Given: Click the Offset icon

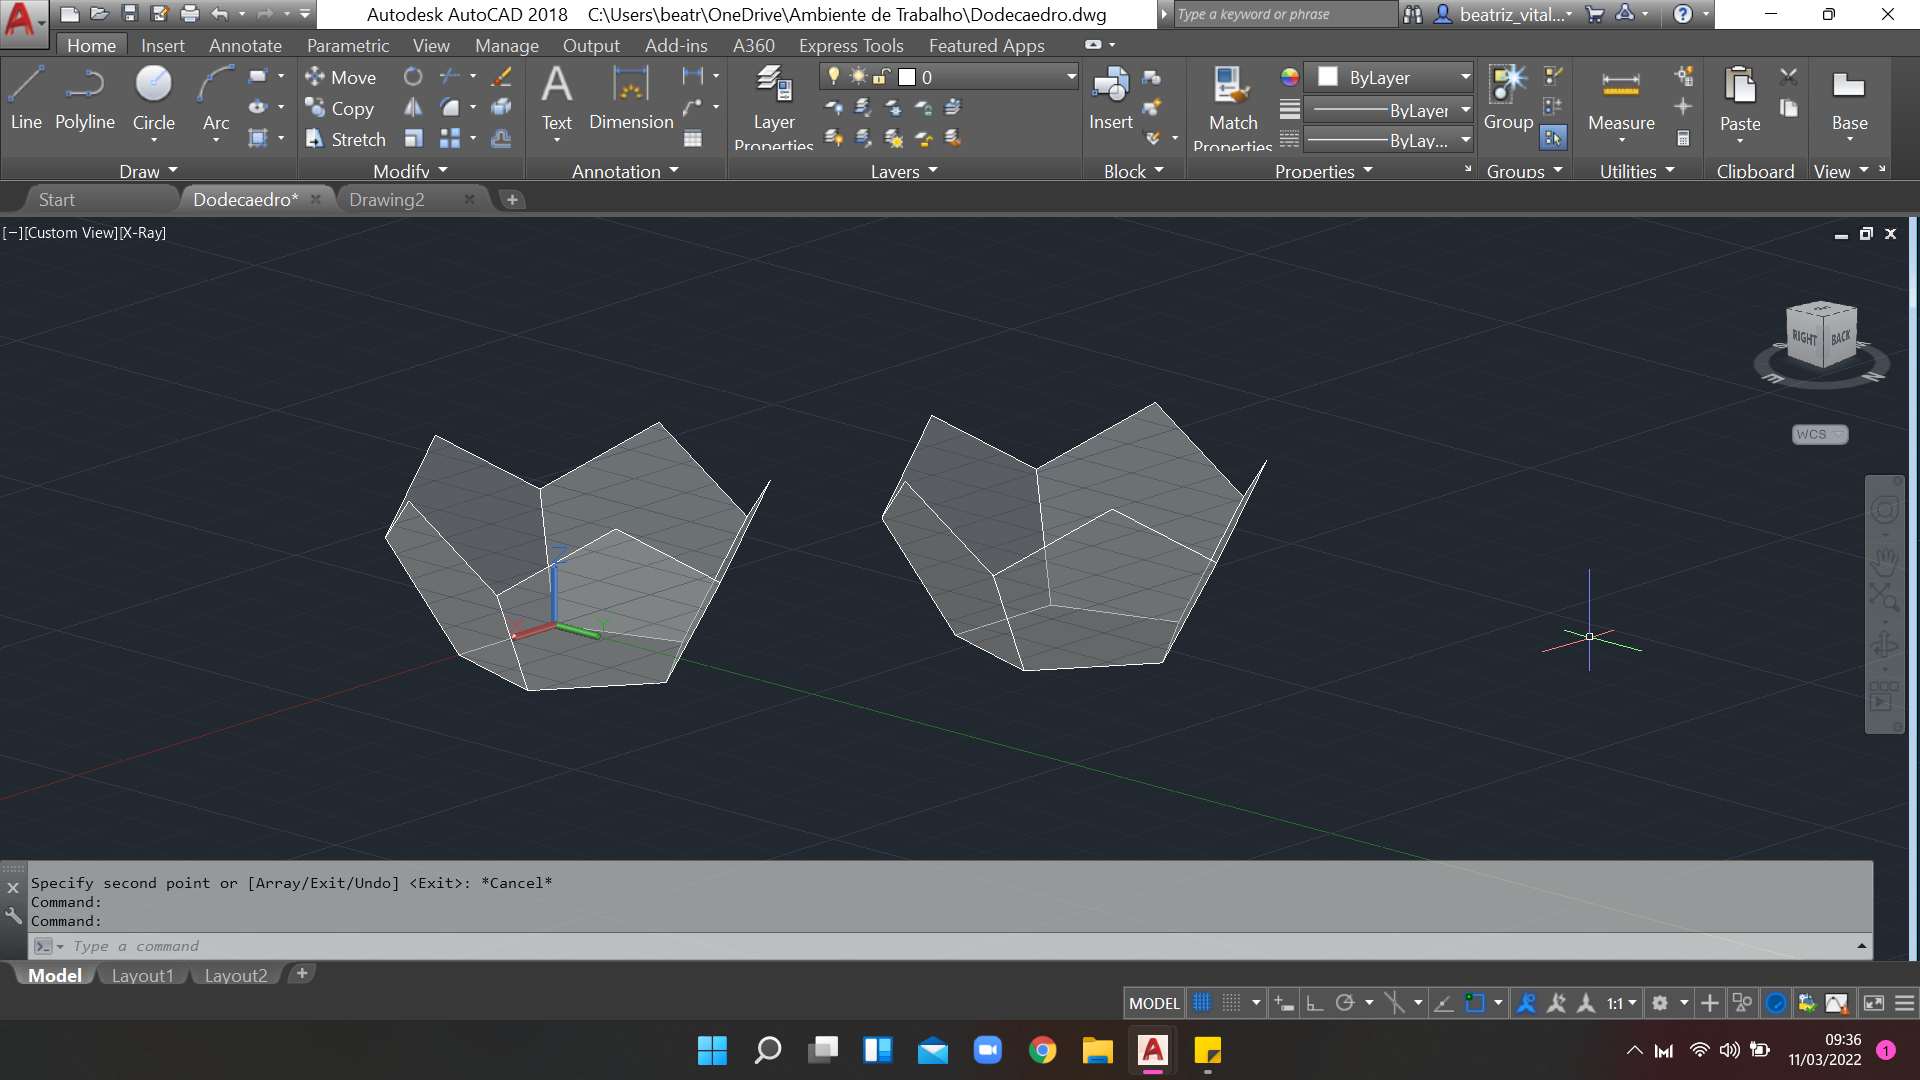Looking at the screenshot, I should point(501,139).
